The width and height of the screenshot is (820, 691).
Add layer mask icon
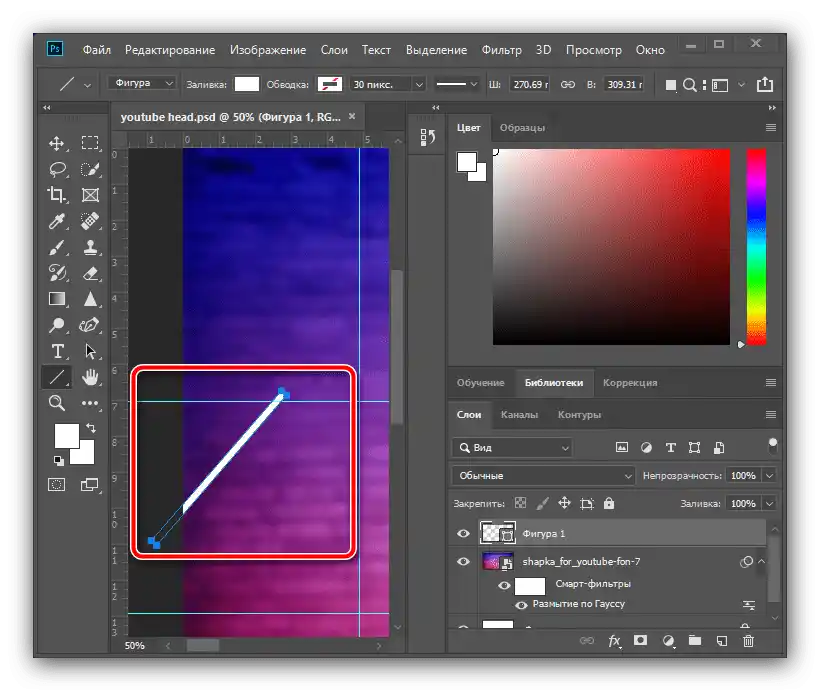[x=640, y=640]
